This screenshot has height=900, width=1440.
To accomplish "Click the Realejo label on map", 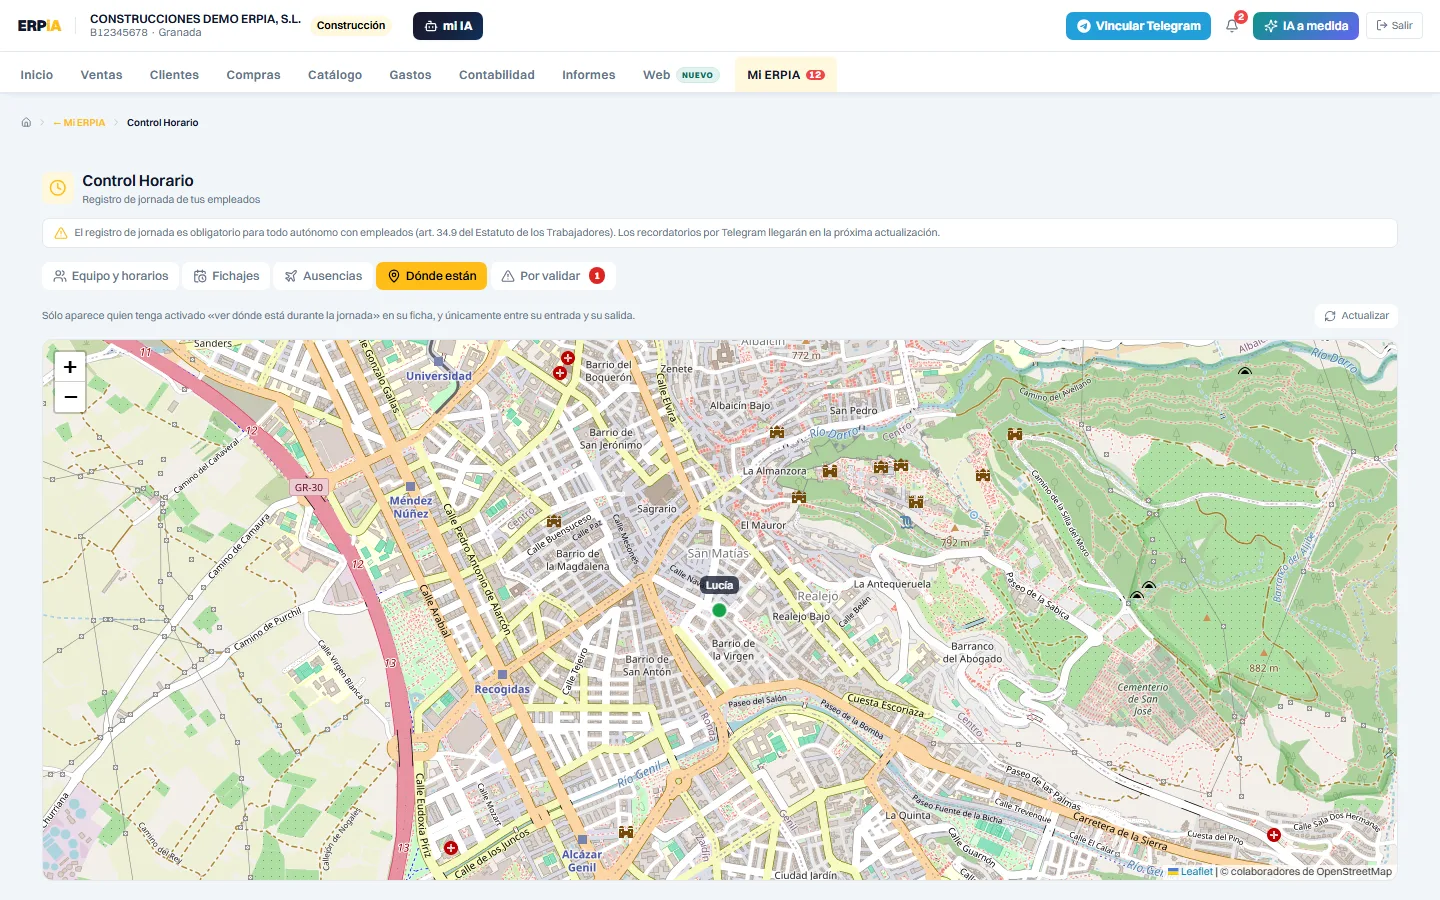I will pos(818,597).
